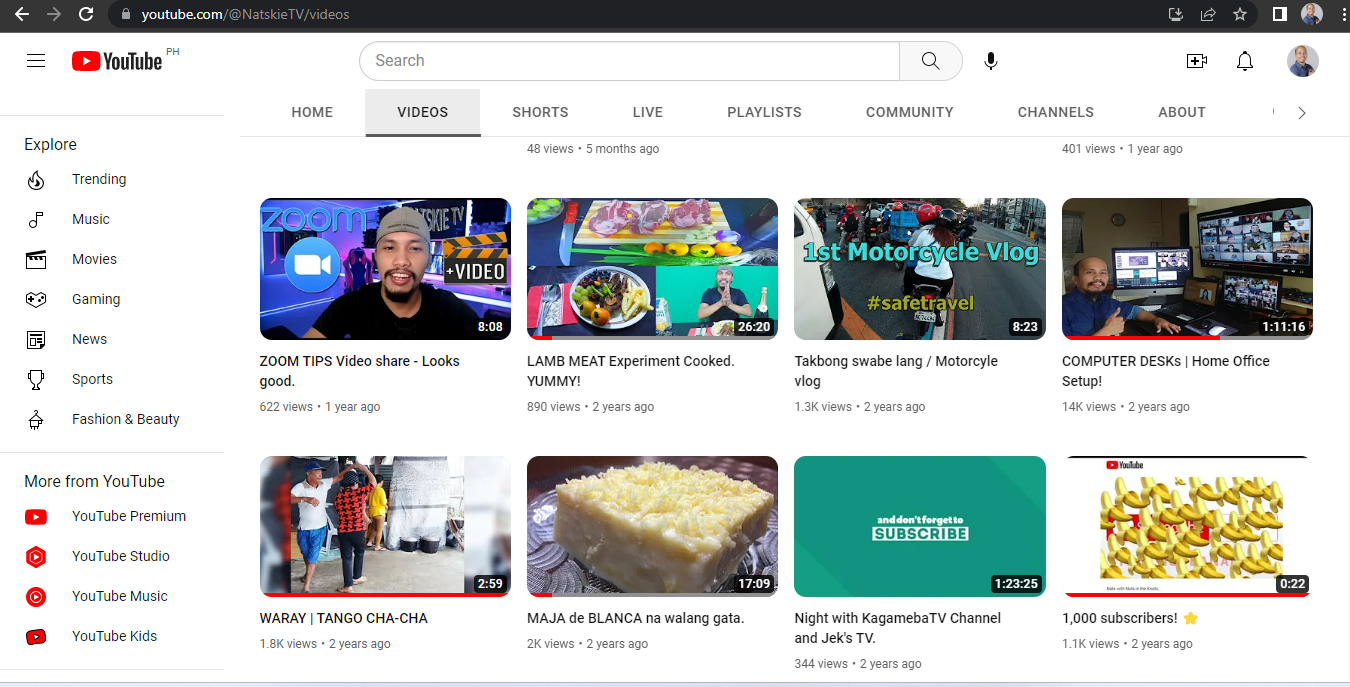Open the hamburger guide menu
Screen dimensions: 1350x687
tap(36, 61)
